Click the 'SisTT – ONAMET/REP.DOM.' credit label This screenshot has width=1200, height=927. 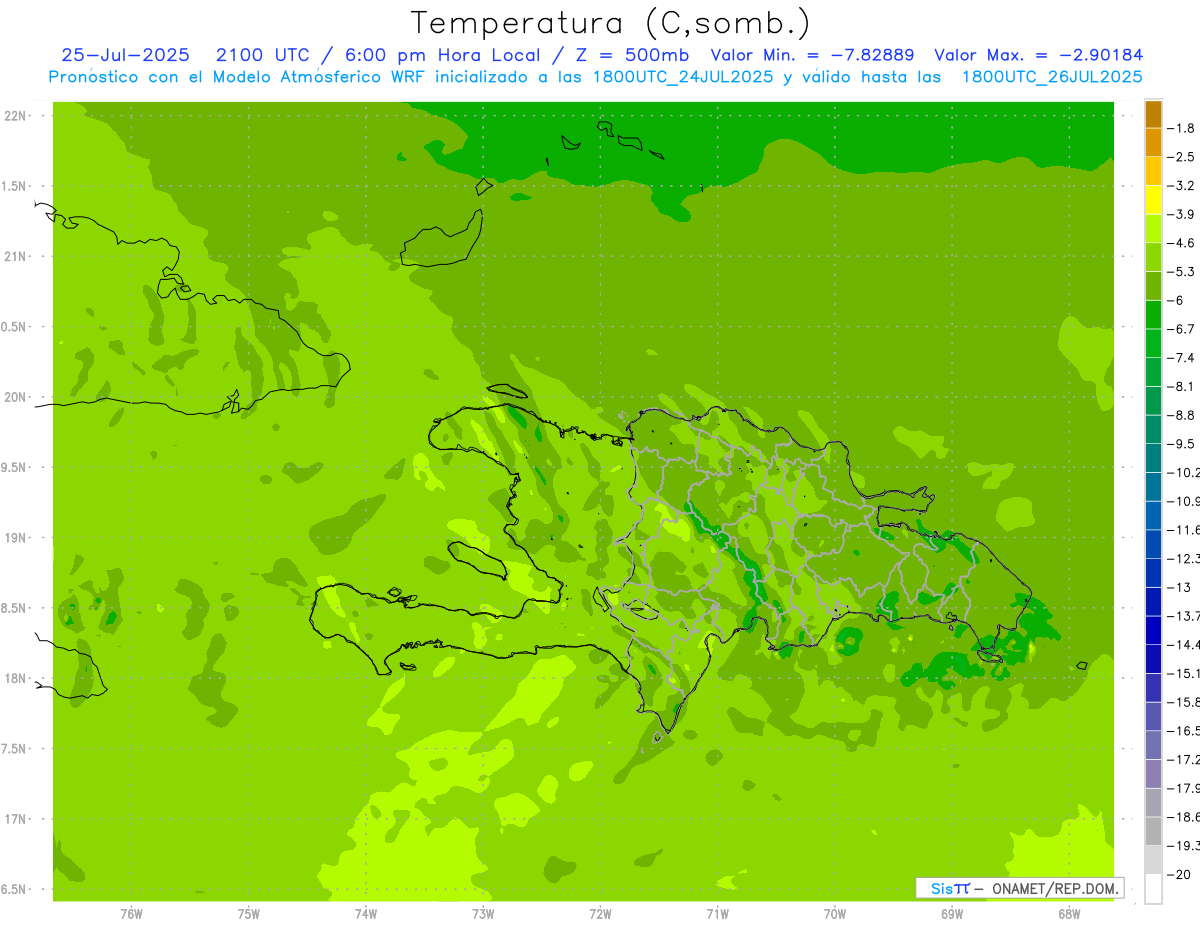1020,888
